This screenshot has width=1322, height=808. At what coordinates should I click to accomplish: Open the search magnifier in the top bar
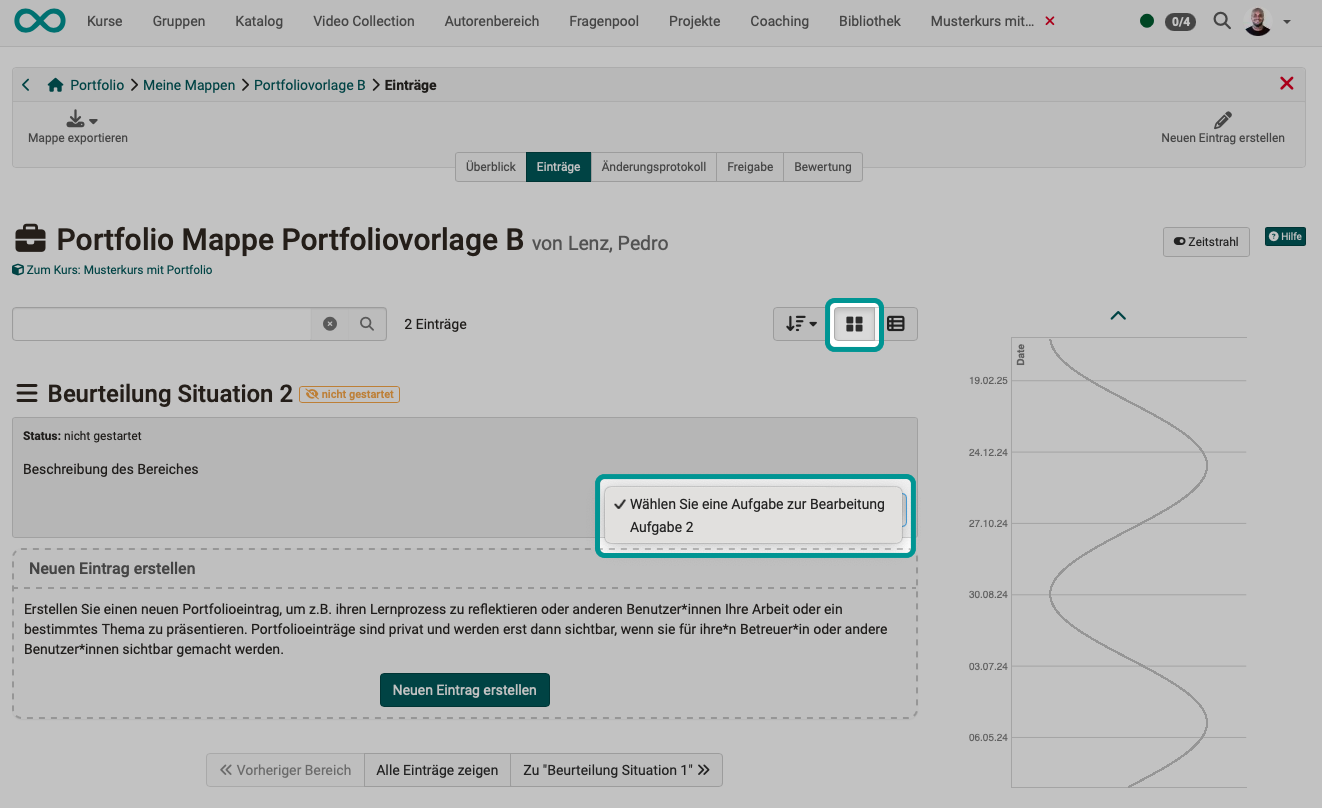(x=1221, y=21)
